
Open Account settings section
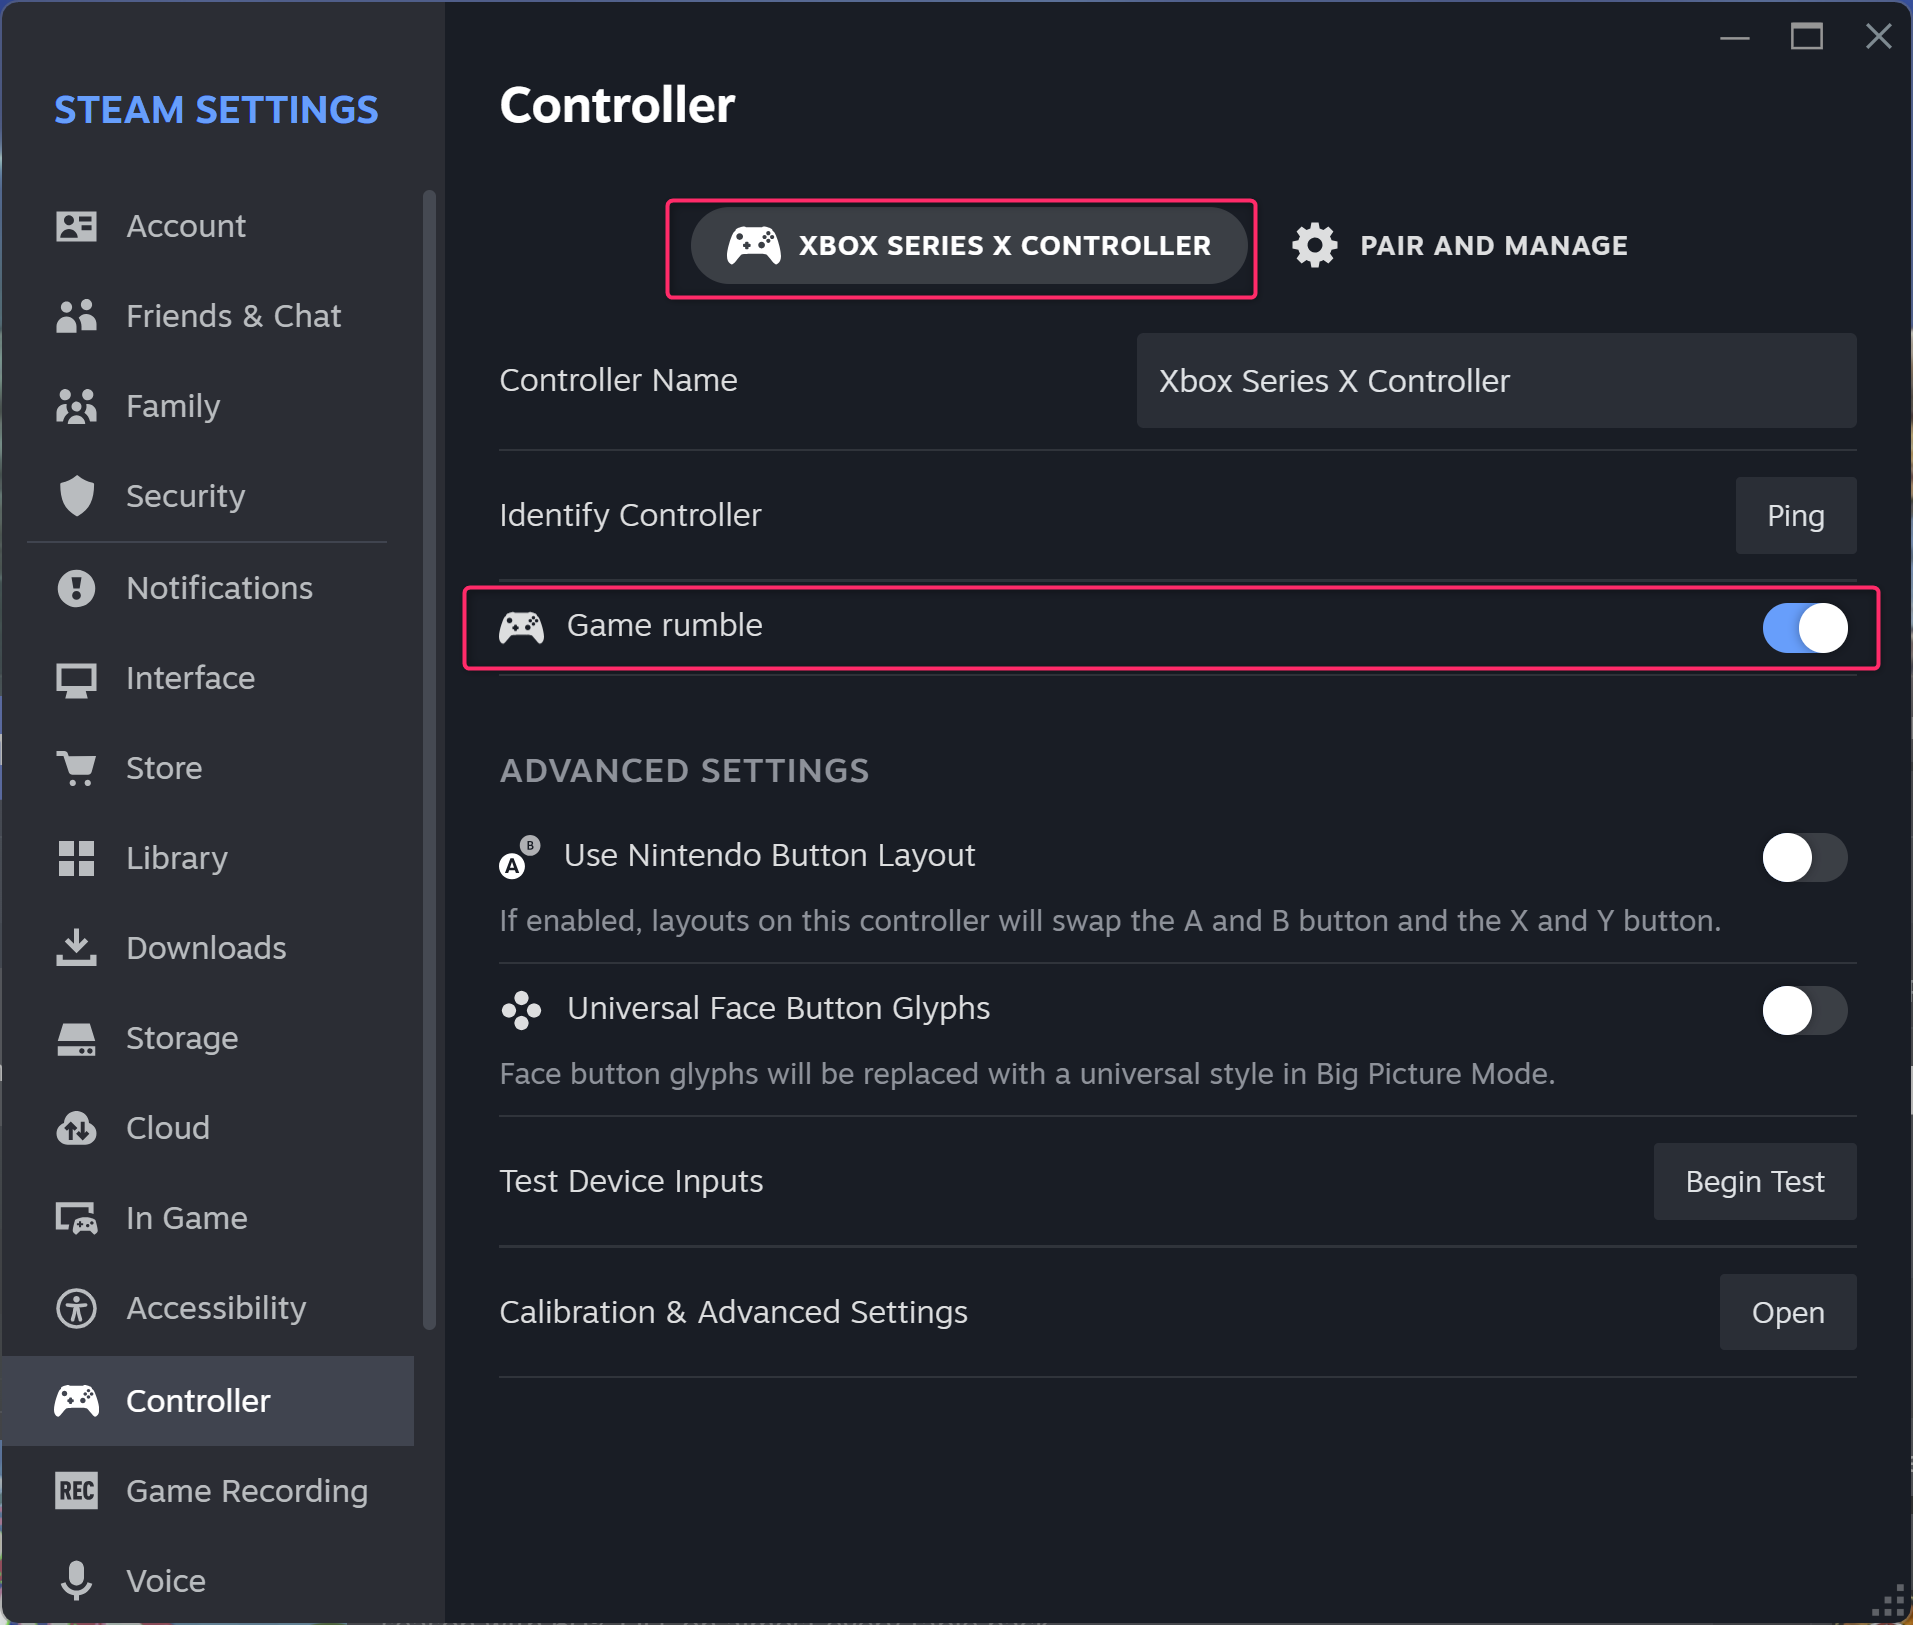coord(208,226)
